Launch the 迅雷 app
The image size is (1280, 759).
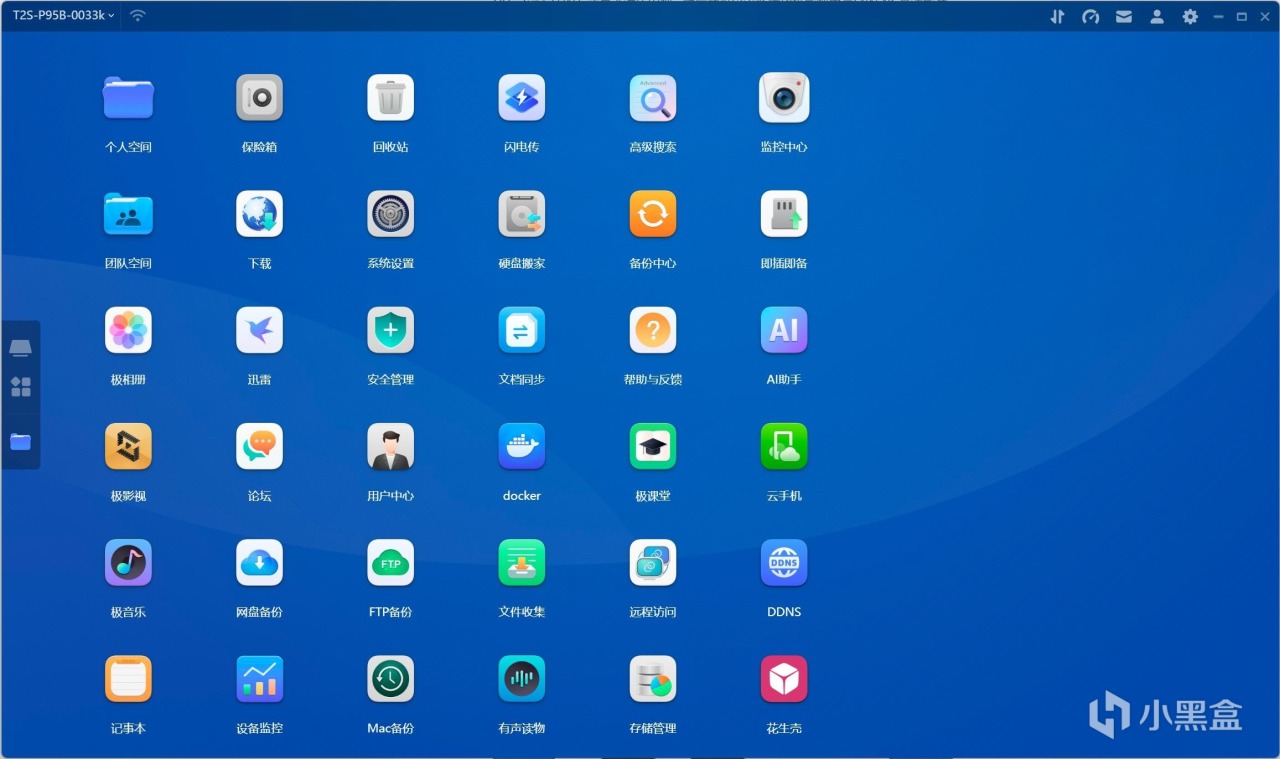[x=259, y=330]
